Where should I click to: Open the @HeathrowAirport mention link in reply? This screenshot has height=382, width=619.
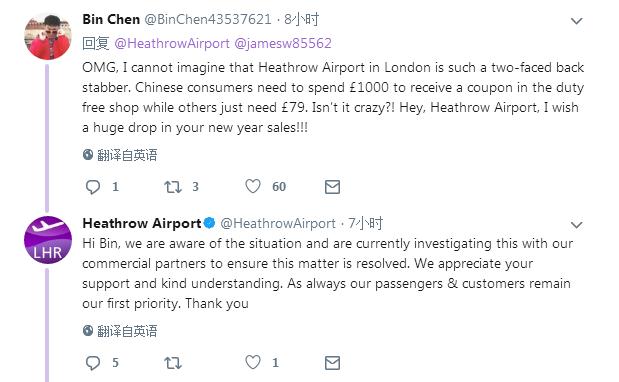pyautogui.click(x=172, y=43)
